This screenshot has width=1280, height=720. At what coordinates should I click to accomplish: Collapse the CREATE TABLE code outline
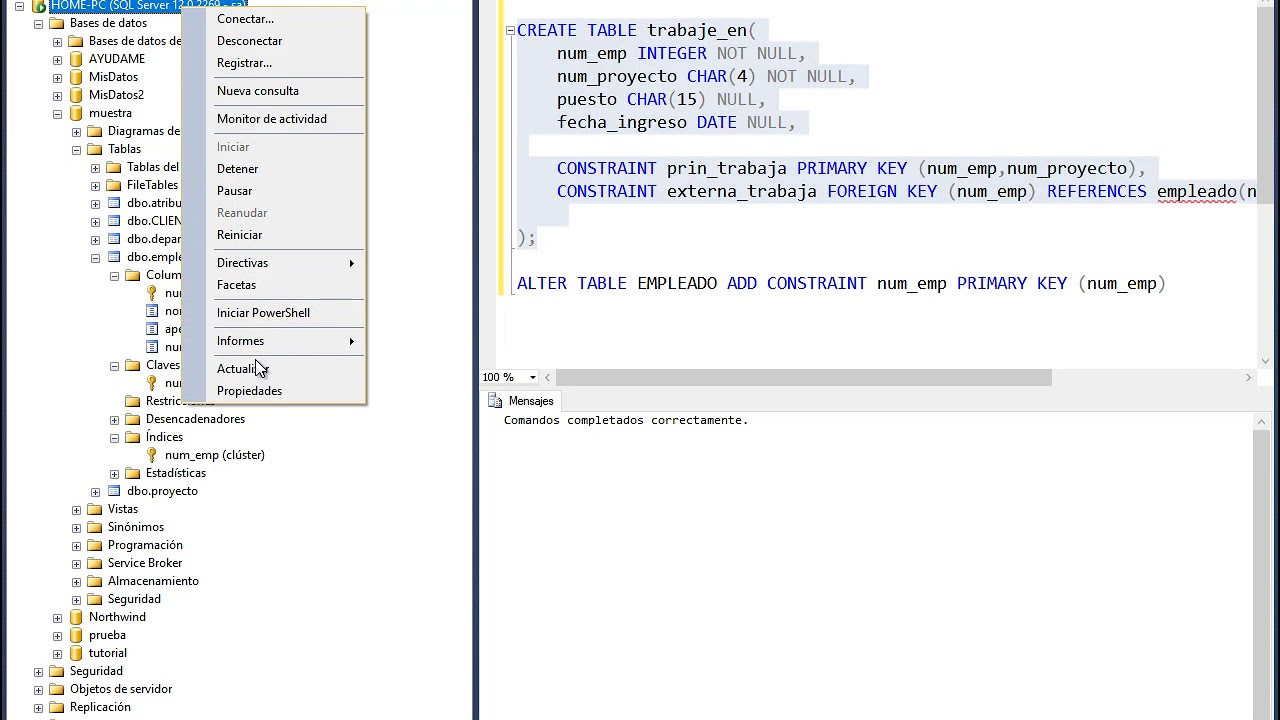[510, 30]
